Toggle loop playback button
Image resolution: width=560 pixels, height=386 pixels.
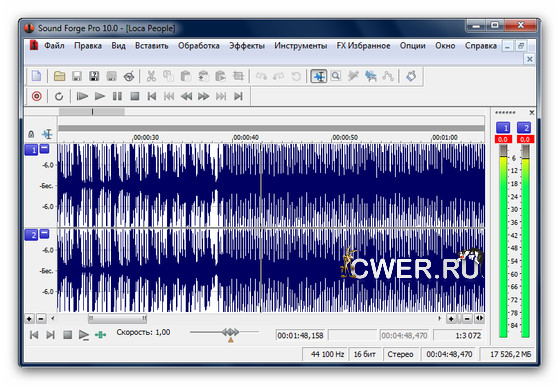[59, 96]
